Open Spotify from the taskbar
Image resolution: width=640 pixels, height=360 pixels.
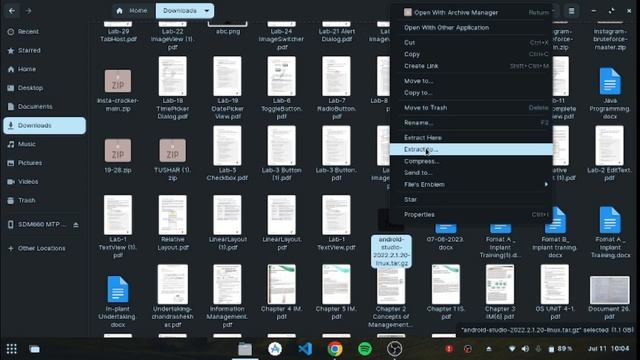(x=364, y=349)
